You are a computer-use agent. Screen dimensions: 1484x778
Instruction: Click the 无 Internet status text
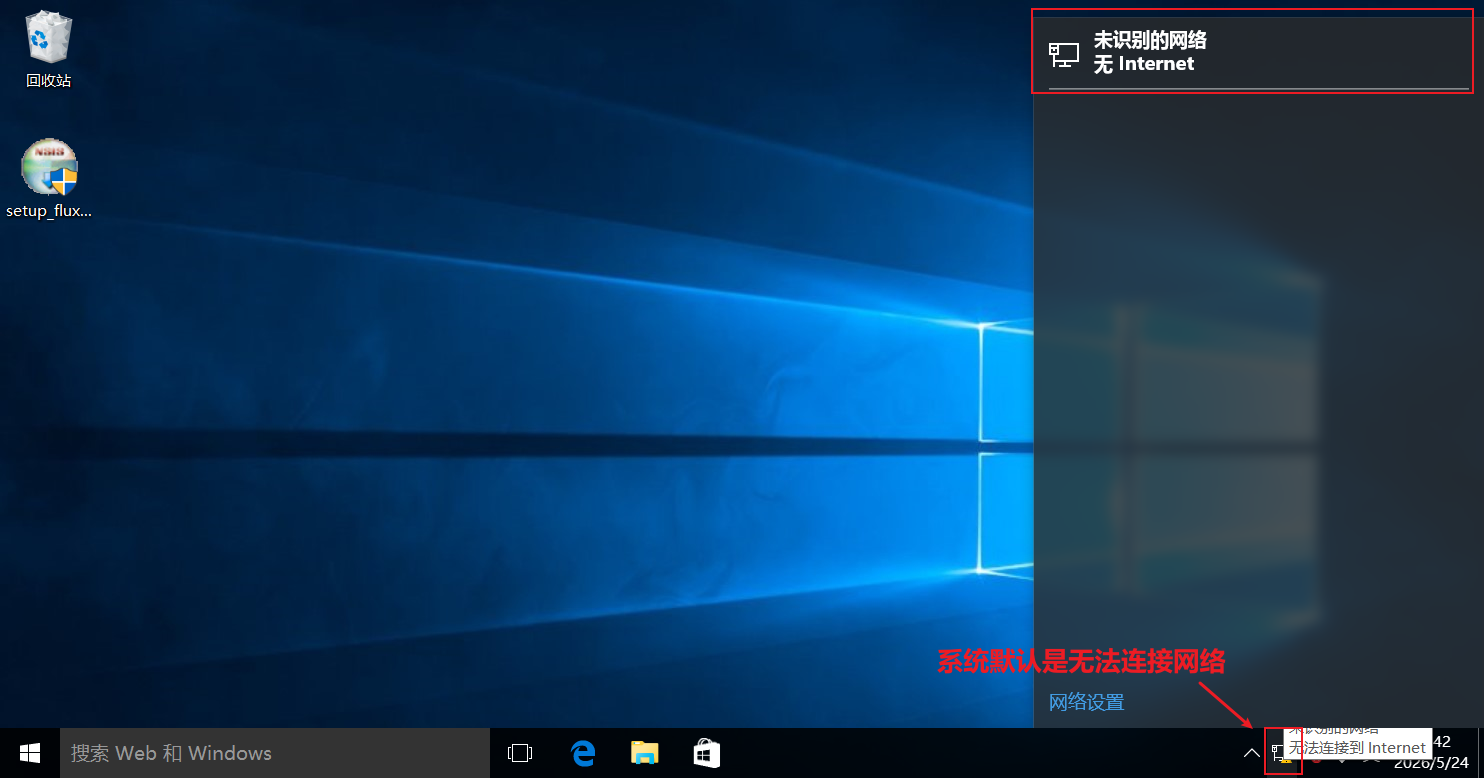tap(1144, 64)
